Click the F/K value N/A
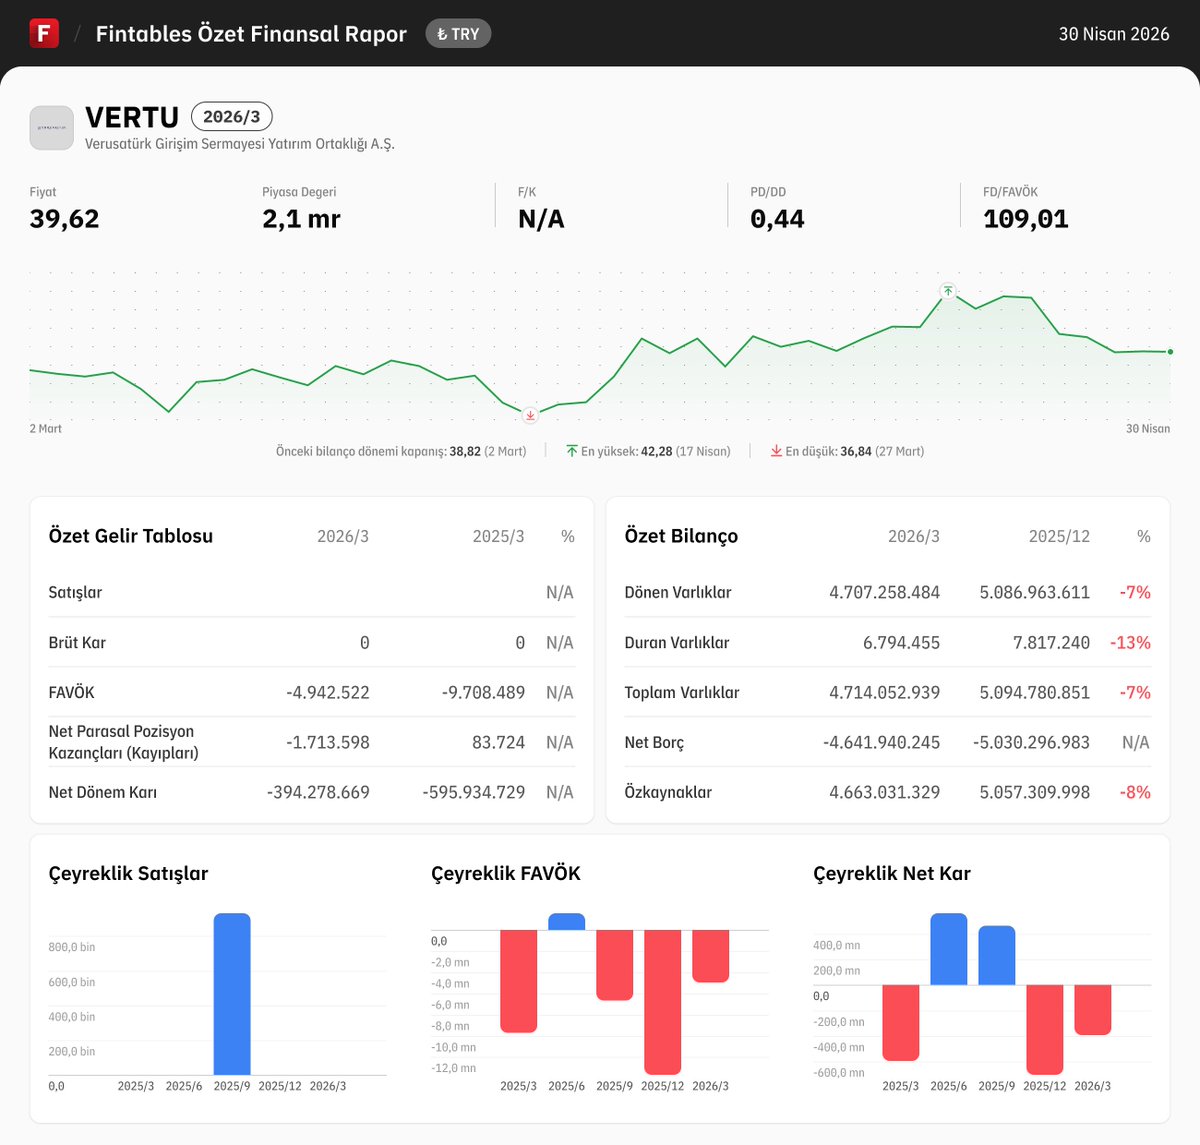 [541, 219]
